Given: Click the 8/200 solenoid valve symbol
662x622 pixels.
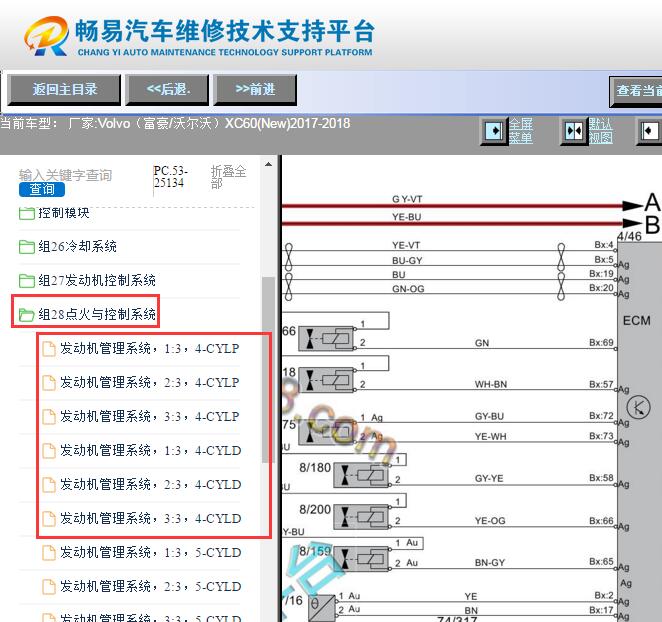Looking at the screenshot, I should (x=361, y=517).
